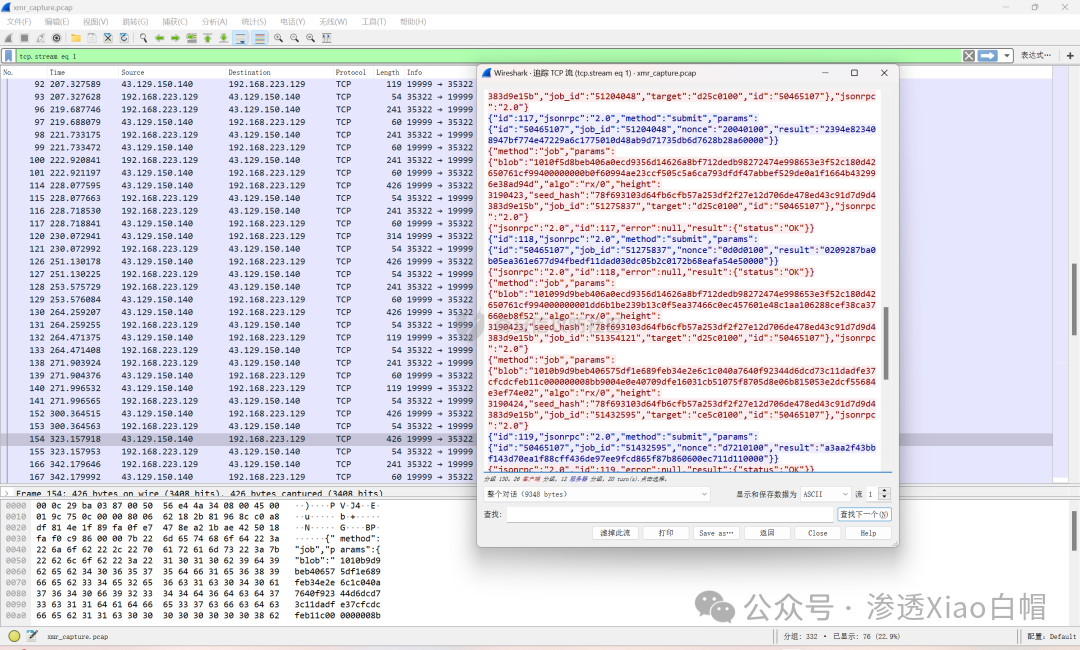Click the Save as… button
The image size is (1080, 650).
pyautogui.click(x=716, y=533)
